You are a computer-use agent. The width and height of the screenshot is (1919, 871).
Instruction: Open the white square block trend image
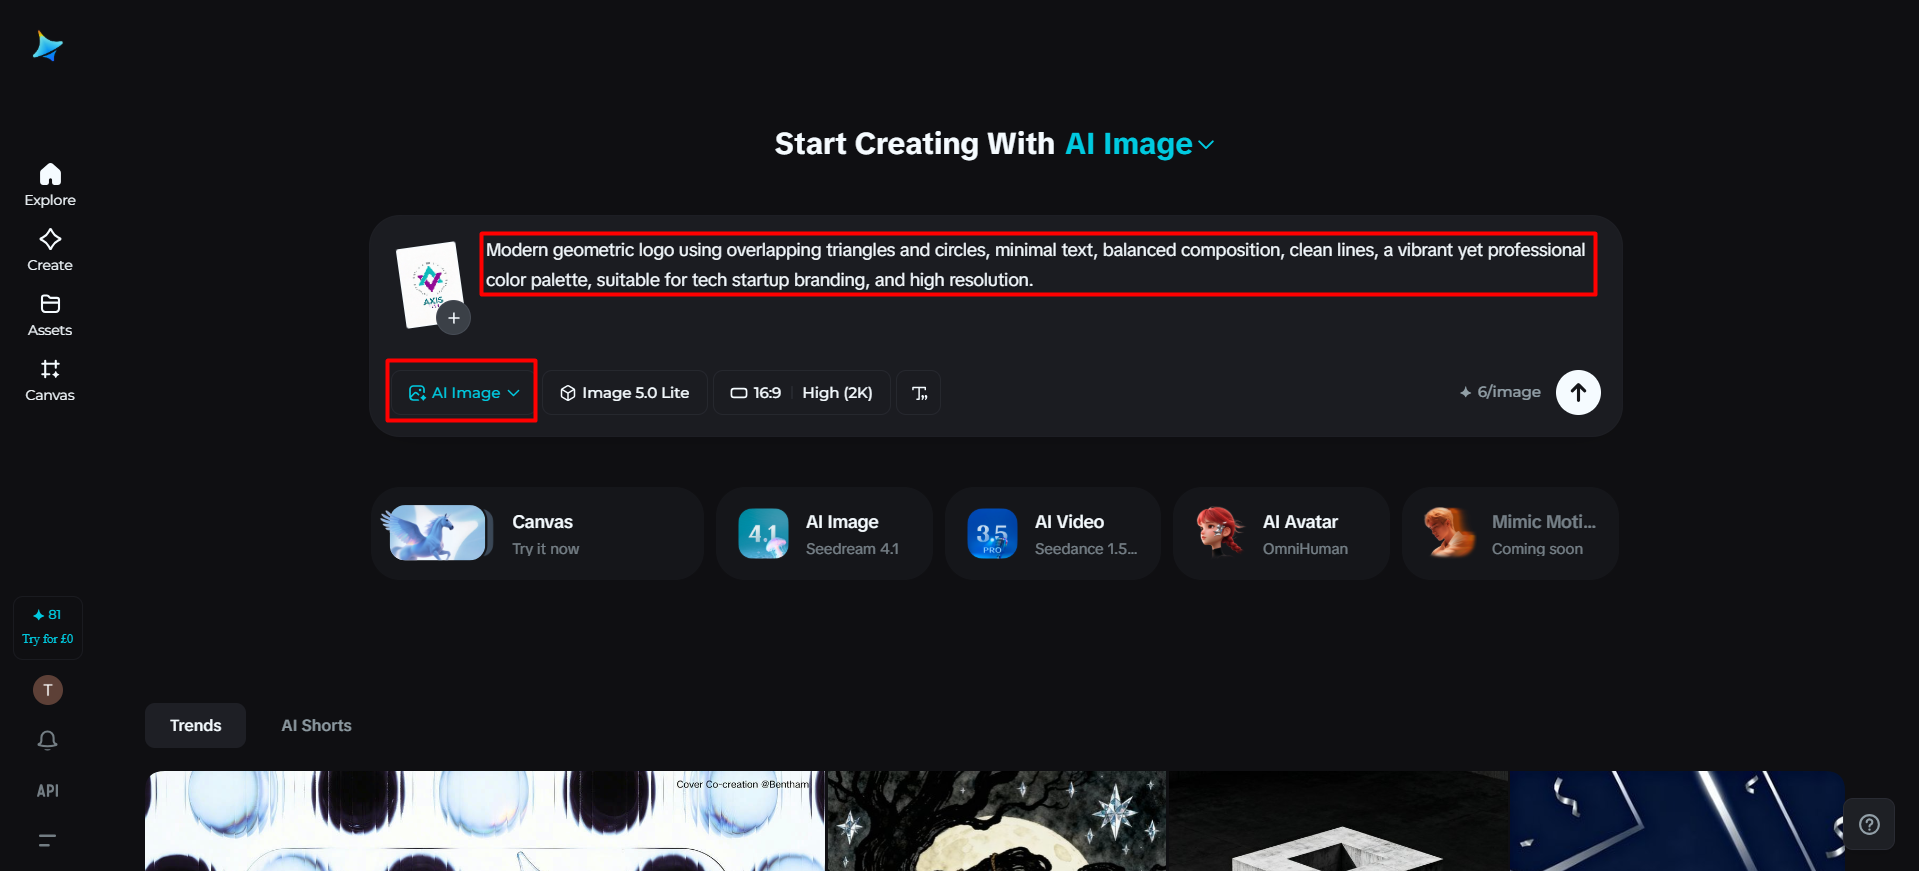1338,821
